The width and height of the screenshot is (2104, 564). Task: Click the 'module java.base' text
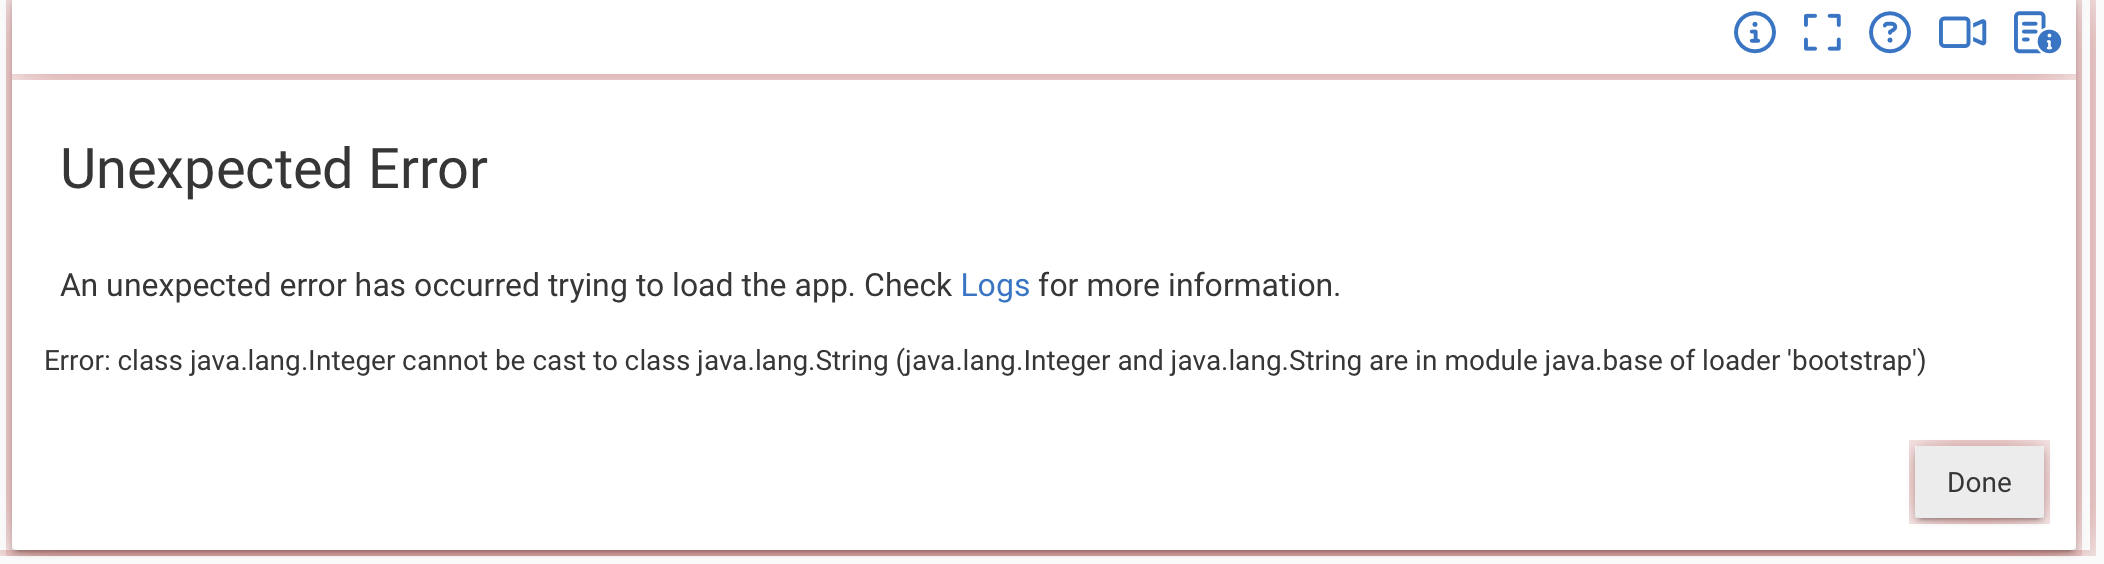pyautogui.click(x=1553, y=361)
